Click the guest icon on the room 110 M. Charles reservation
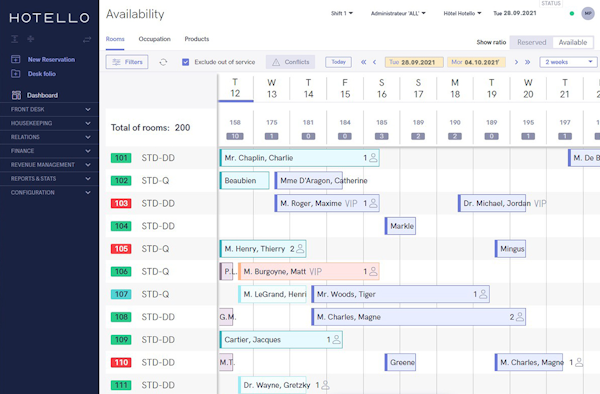 point(579,362)
